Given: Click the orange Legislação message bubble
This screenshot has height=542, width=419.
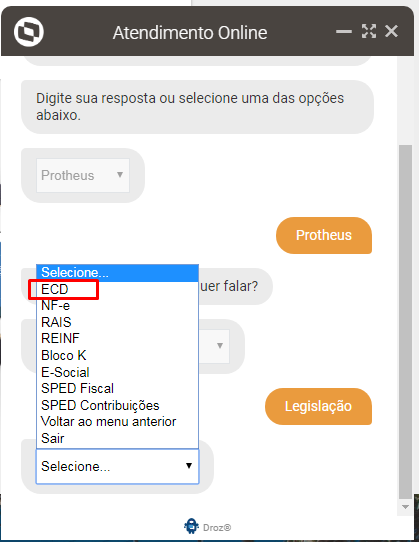Looking at the screenshot, I should pos(318,406).
